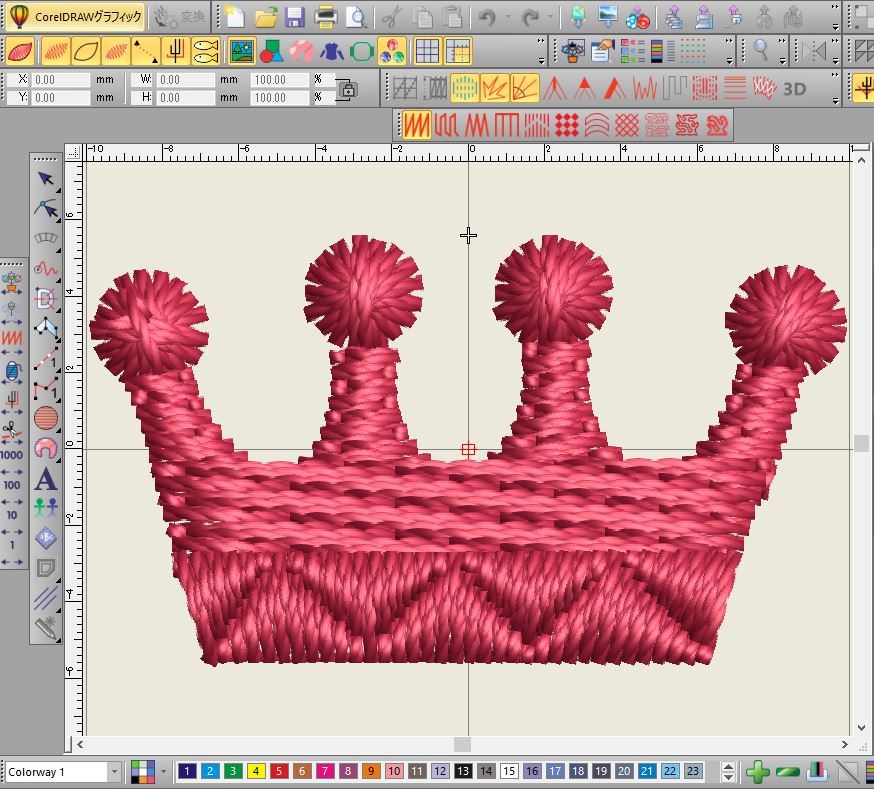Toggle rulers and guides icon
Image resolution: width=874 pixels, height=789 pixels.
[458, 51]
